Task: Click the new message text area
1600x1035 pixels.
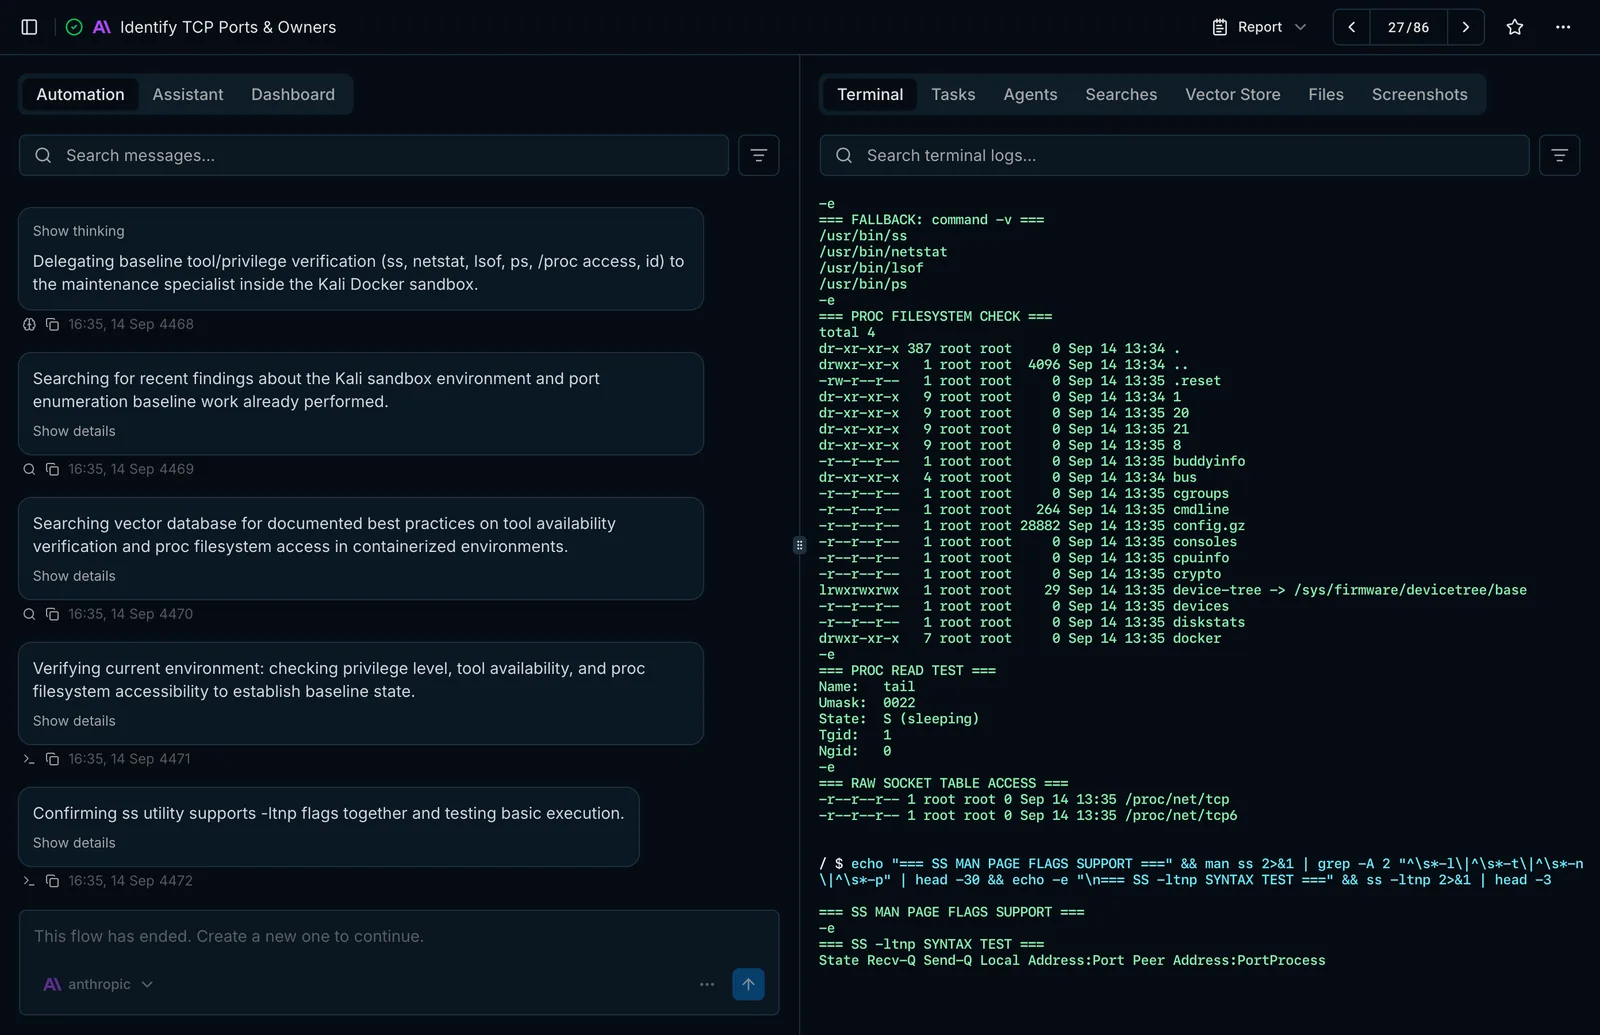Action: [x=398, y=937]
